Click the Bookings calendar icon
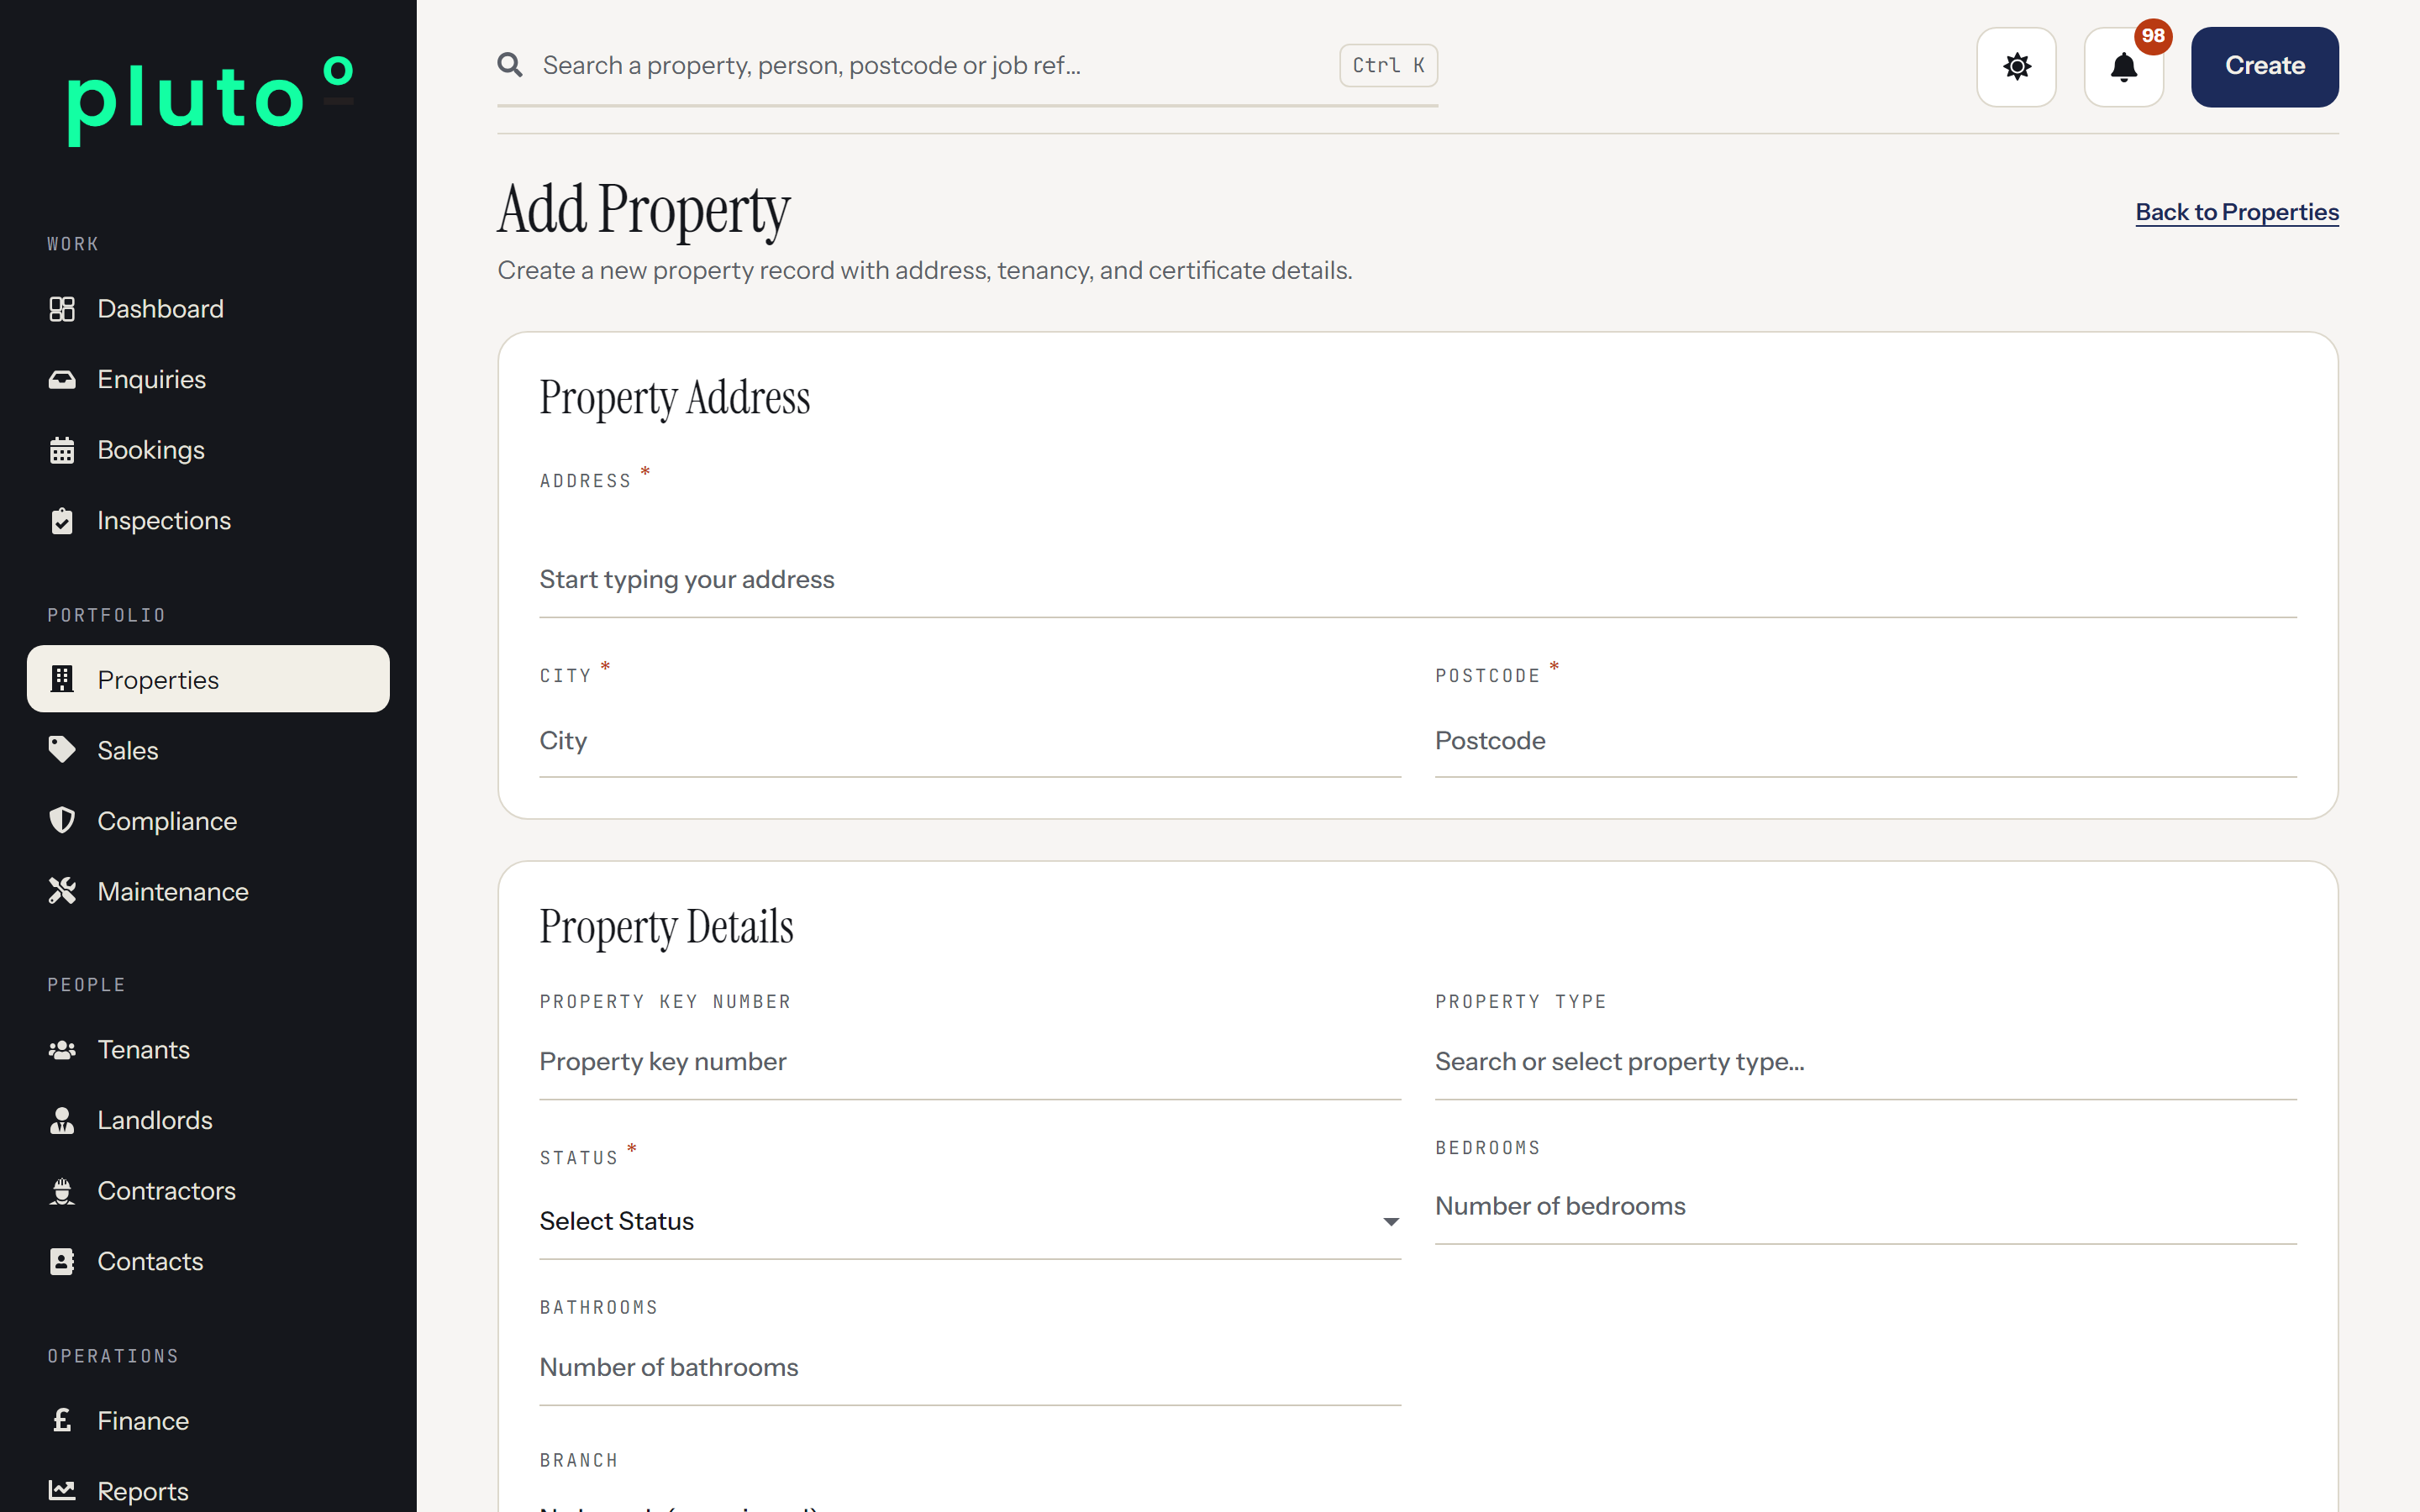The width and height of the screenshot is (2420, 1512). point(62,450)
